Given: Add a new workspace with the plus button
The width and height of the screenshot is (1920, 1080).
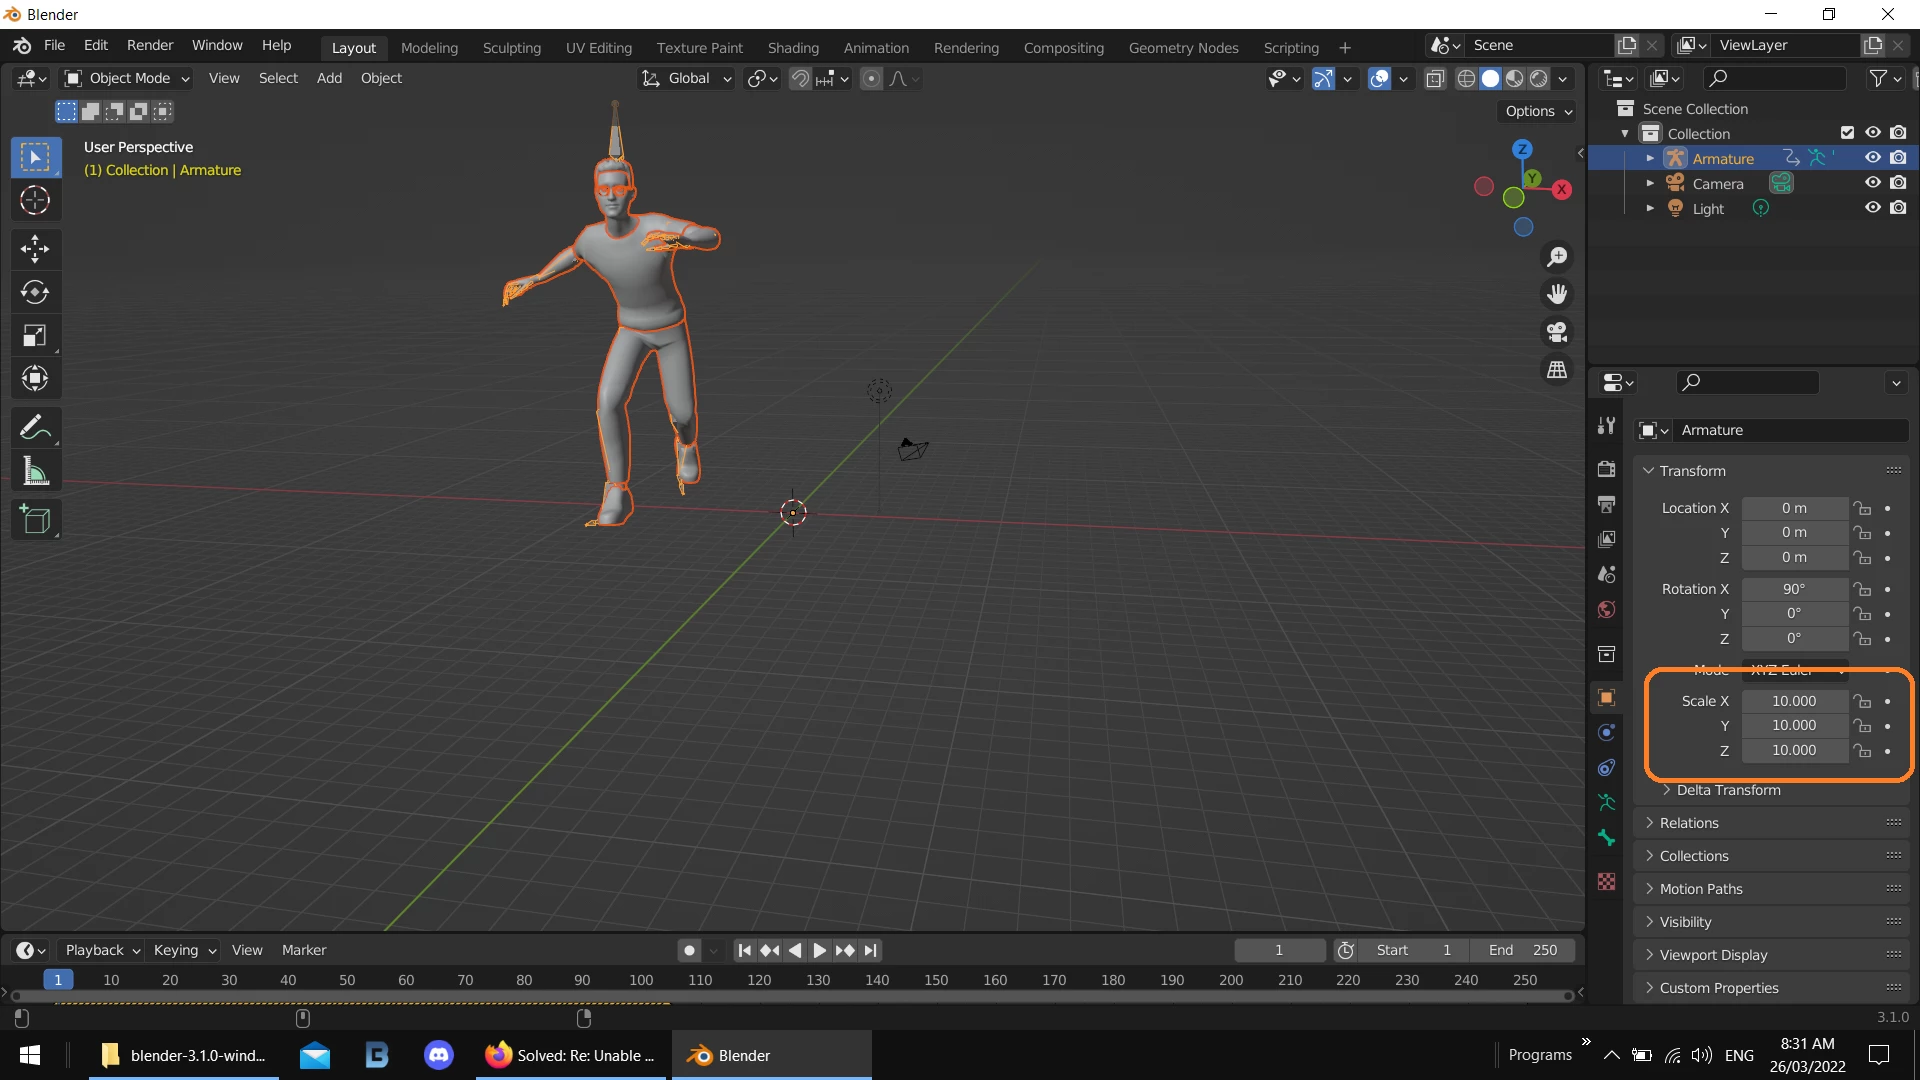Looking at the screenshot, I should (x=1345, y=47).
